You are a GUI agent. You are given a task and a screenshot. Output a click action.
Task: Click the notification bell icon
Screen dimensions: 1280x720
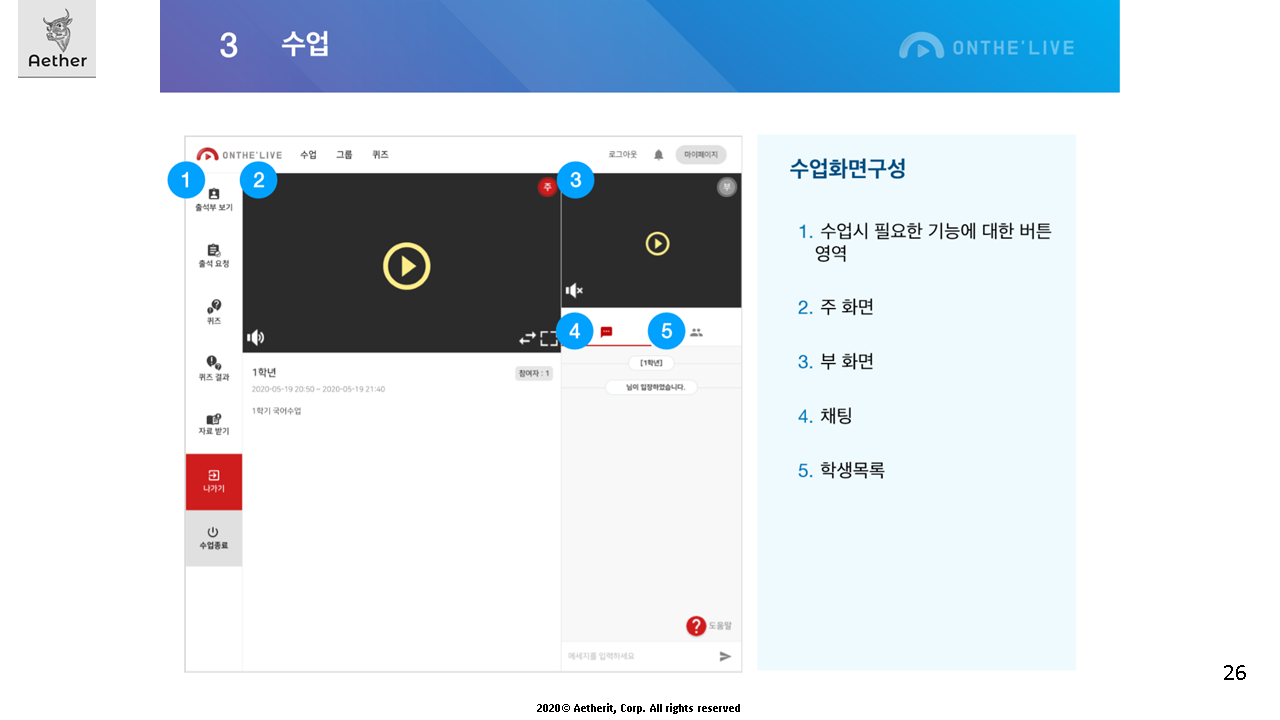[x=658, y=155]
